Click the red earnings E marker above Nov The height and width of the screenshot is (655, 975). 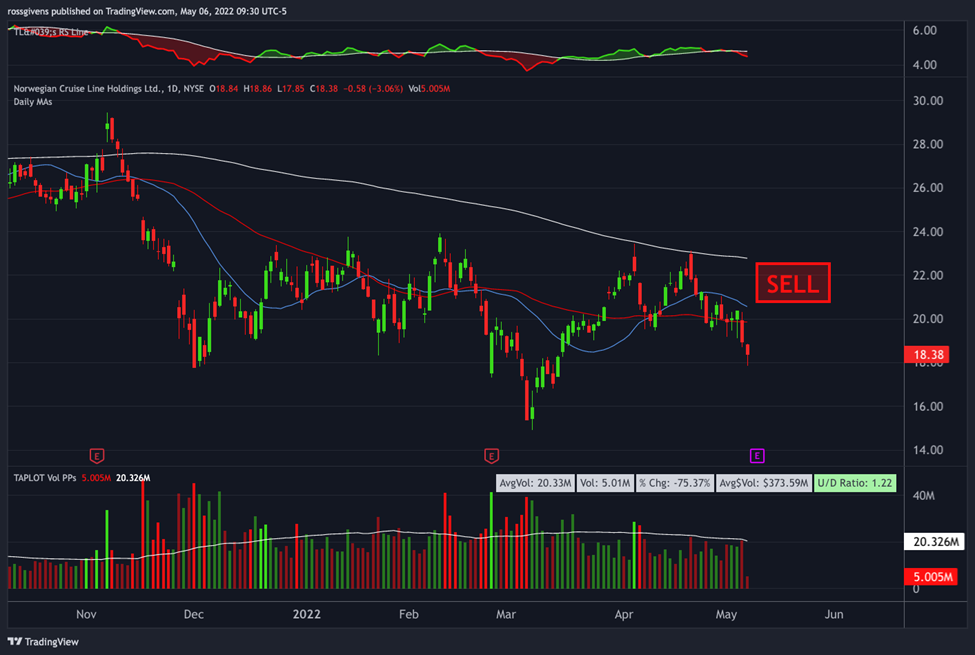click(x=96, y=456)
